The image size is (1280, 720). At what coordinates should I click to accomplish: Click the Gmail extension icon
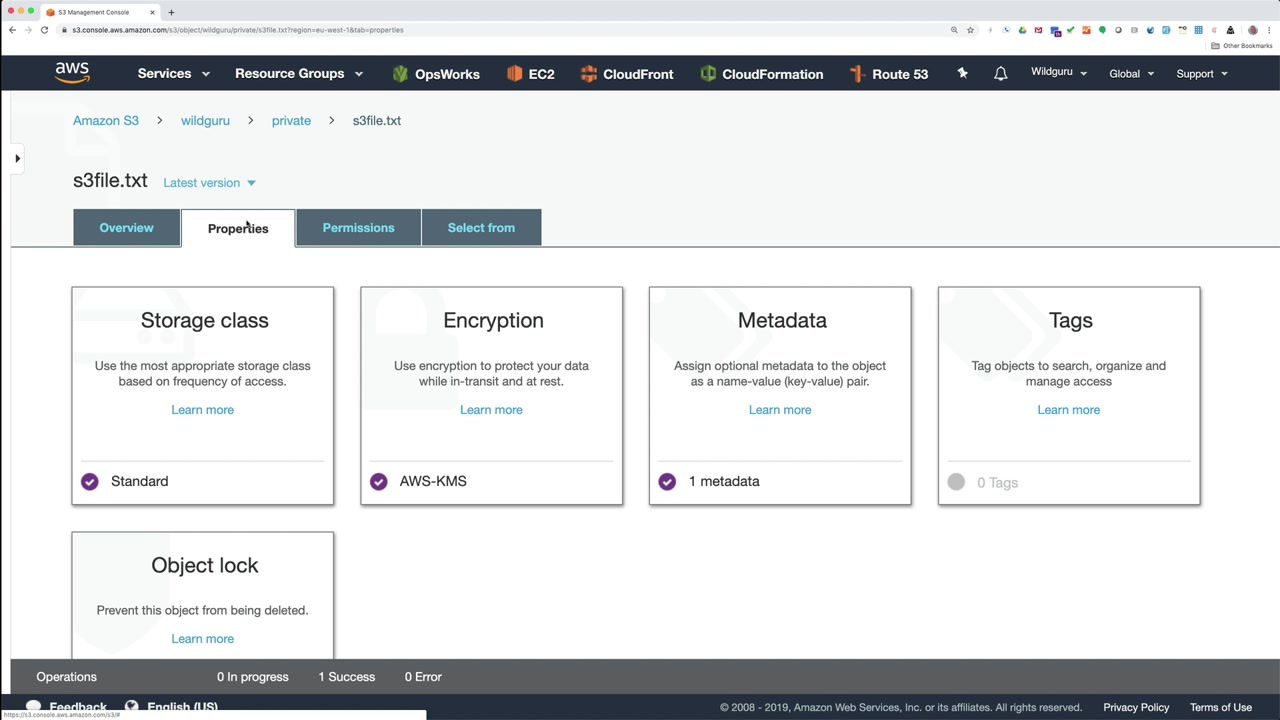pyautogui.click(x=1038, y=30)
